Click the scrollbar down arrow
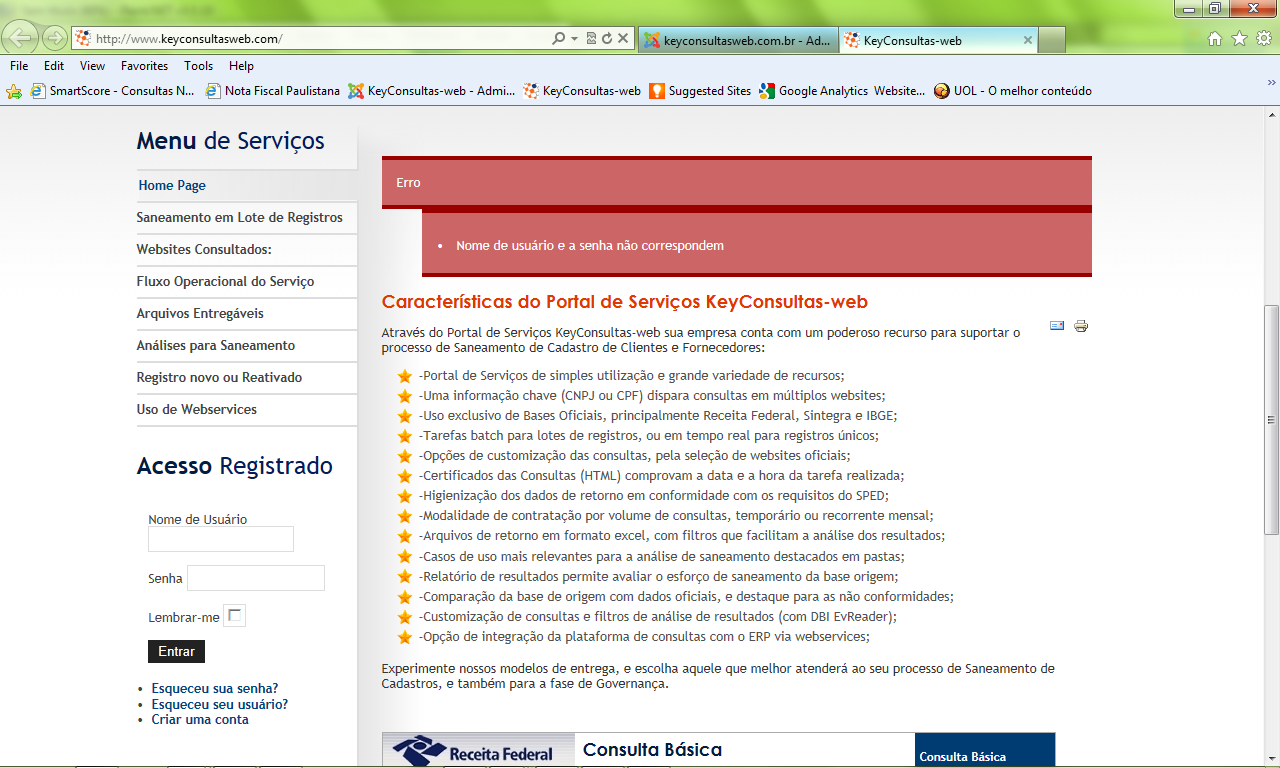Screen dimensions: 1280x768 point(1272,757)
